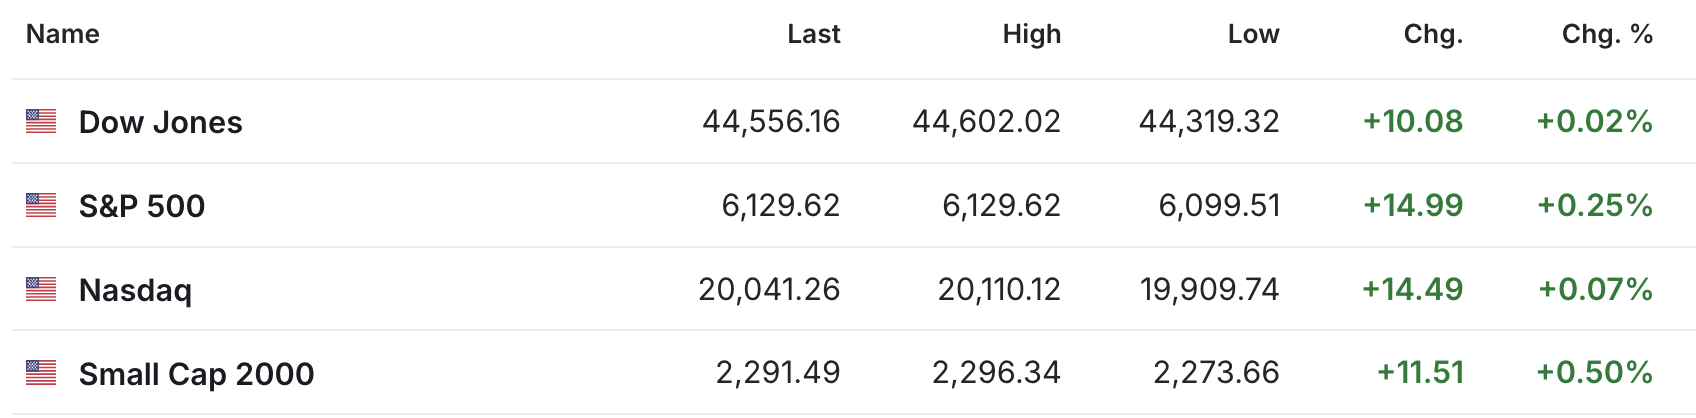Select the Small Cap 2000 high value 2,296.34
This screenshot has width=1696, height=418.
[997, 374]
